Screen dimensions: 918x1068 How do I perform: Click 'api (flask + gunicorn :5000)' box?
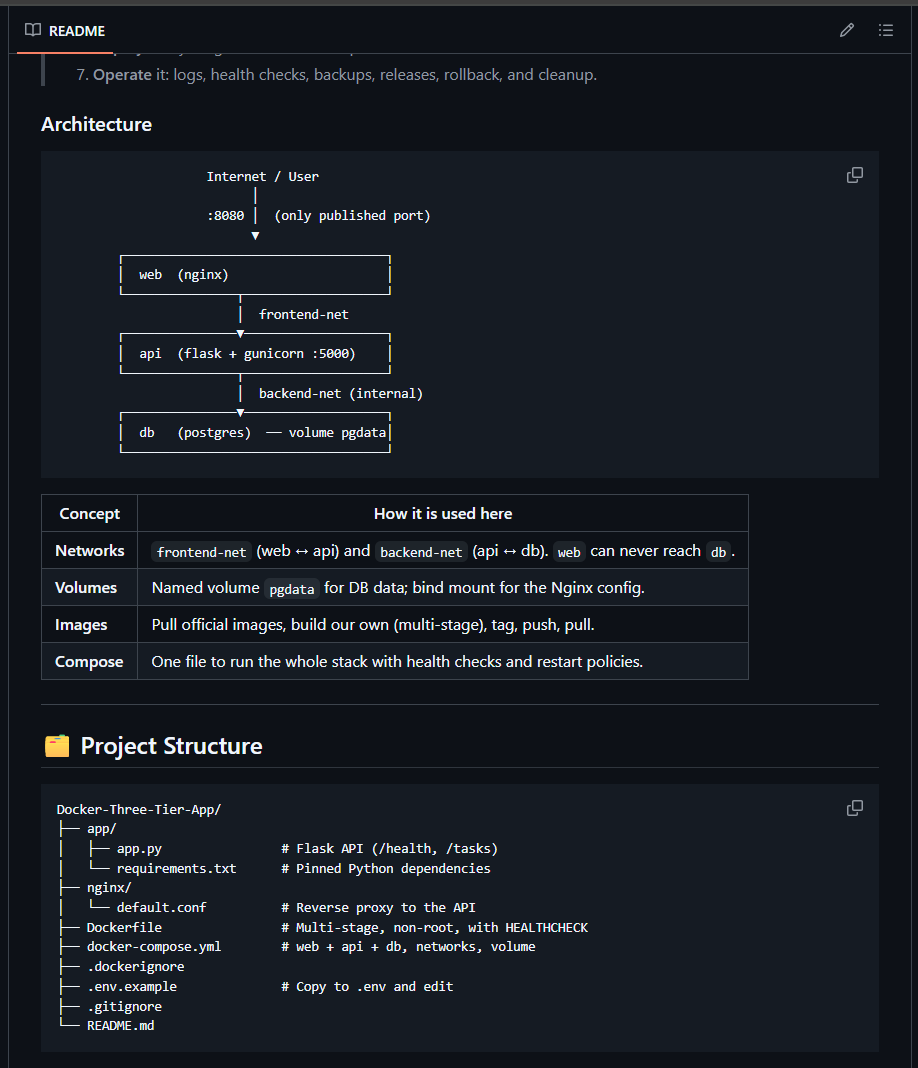click(x=247, y=354)
